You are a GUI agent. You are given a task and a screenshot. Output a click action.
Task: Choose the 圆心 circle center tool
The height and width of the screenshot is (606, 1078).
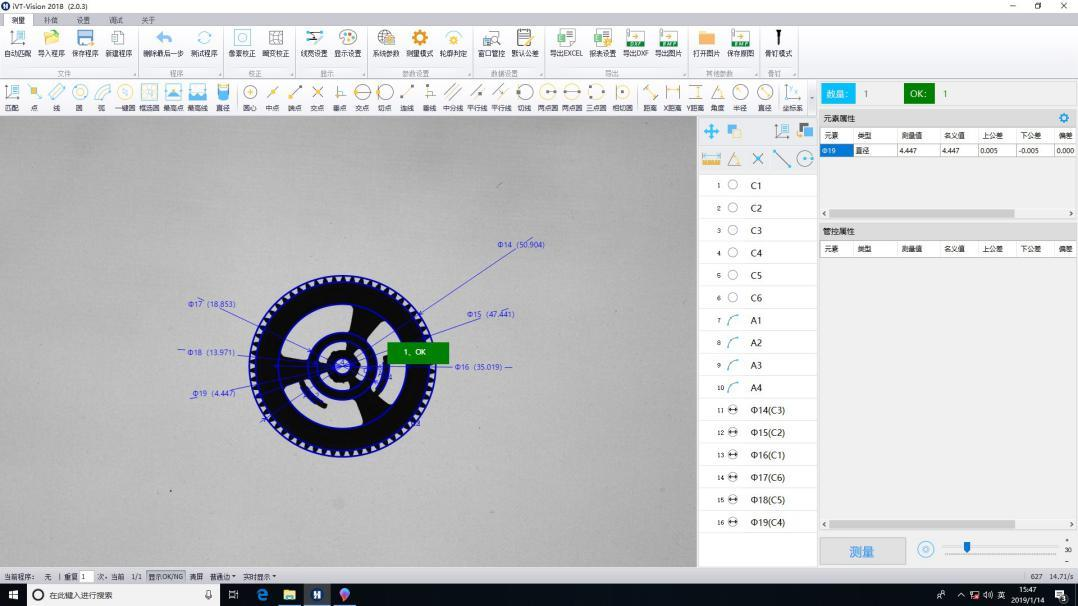(x=250, y=96)
